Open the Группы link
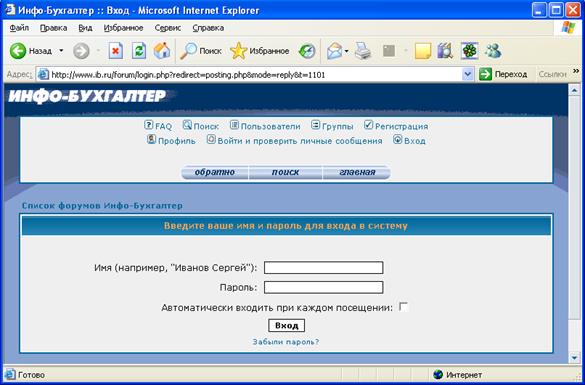This screenshot has height=385, width=585. tap(338, 126)
